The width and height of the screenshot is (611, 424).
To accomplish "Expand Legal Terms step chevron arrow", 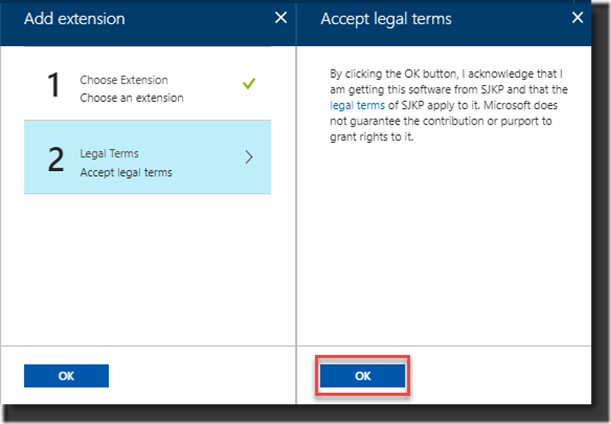I will pos(249,157).
